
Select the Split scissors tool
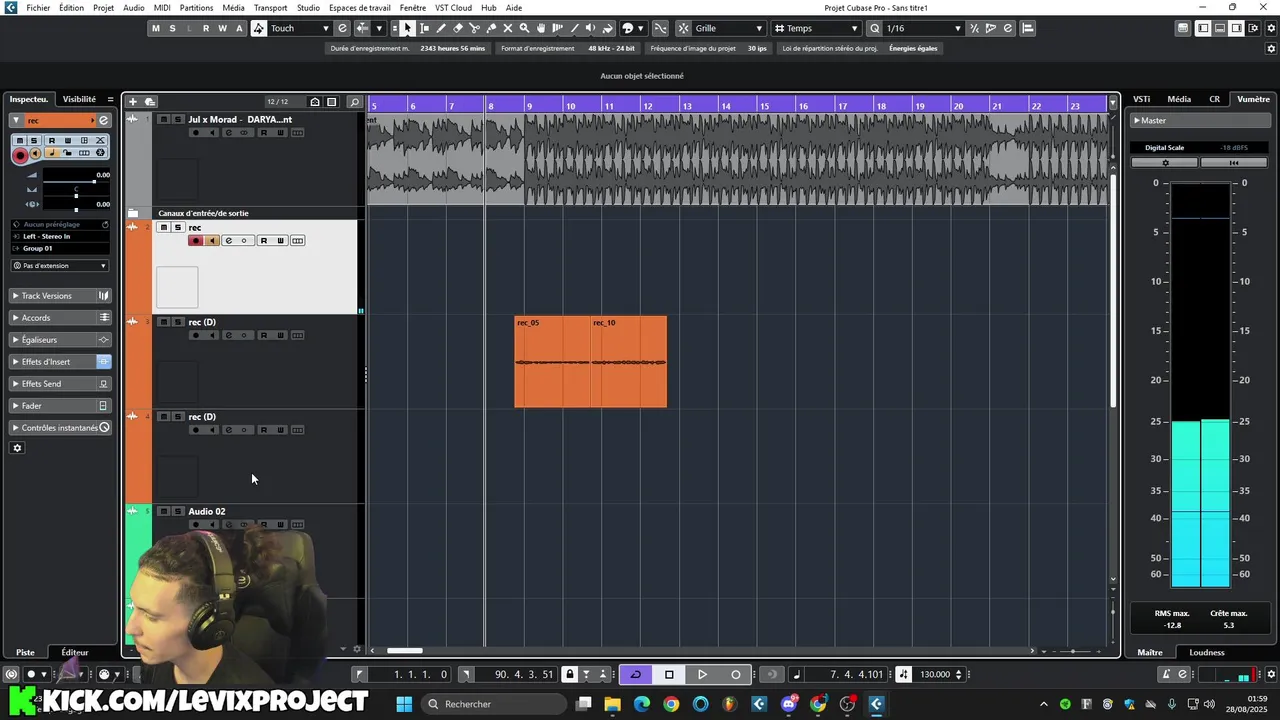474,28
